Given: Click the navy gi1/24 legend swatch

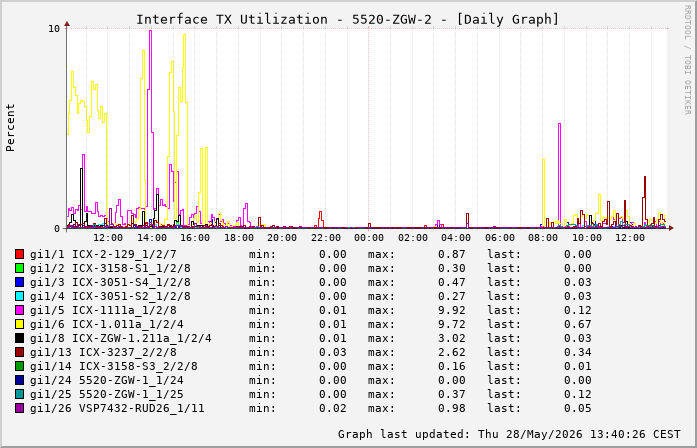Looking at the screenshot, I should (19, 380).
